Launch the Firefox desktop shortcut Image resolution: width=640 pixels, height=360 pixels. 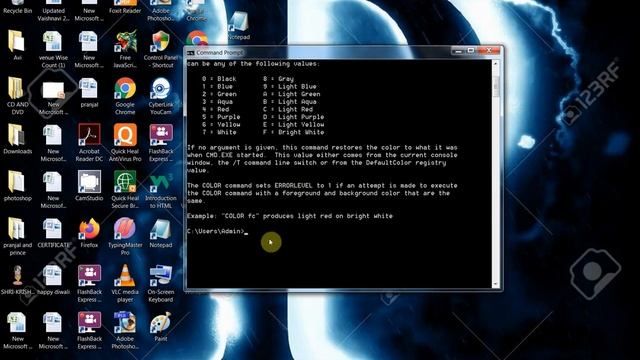[89, 233]
